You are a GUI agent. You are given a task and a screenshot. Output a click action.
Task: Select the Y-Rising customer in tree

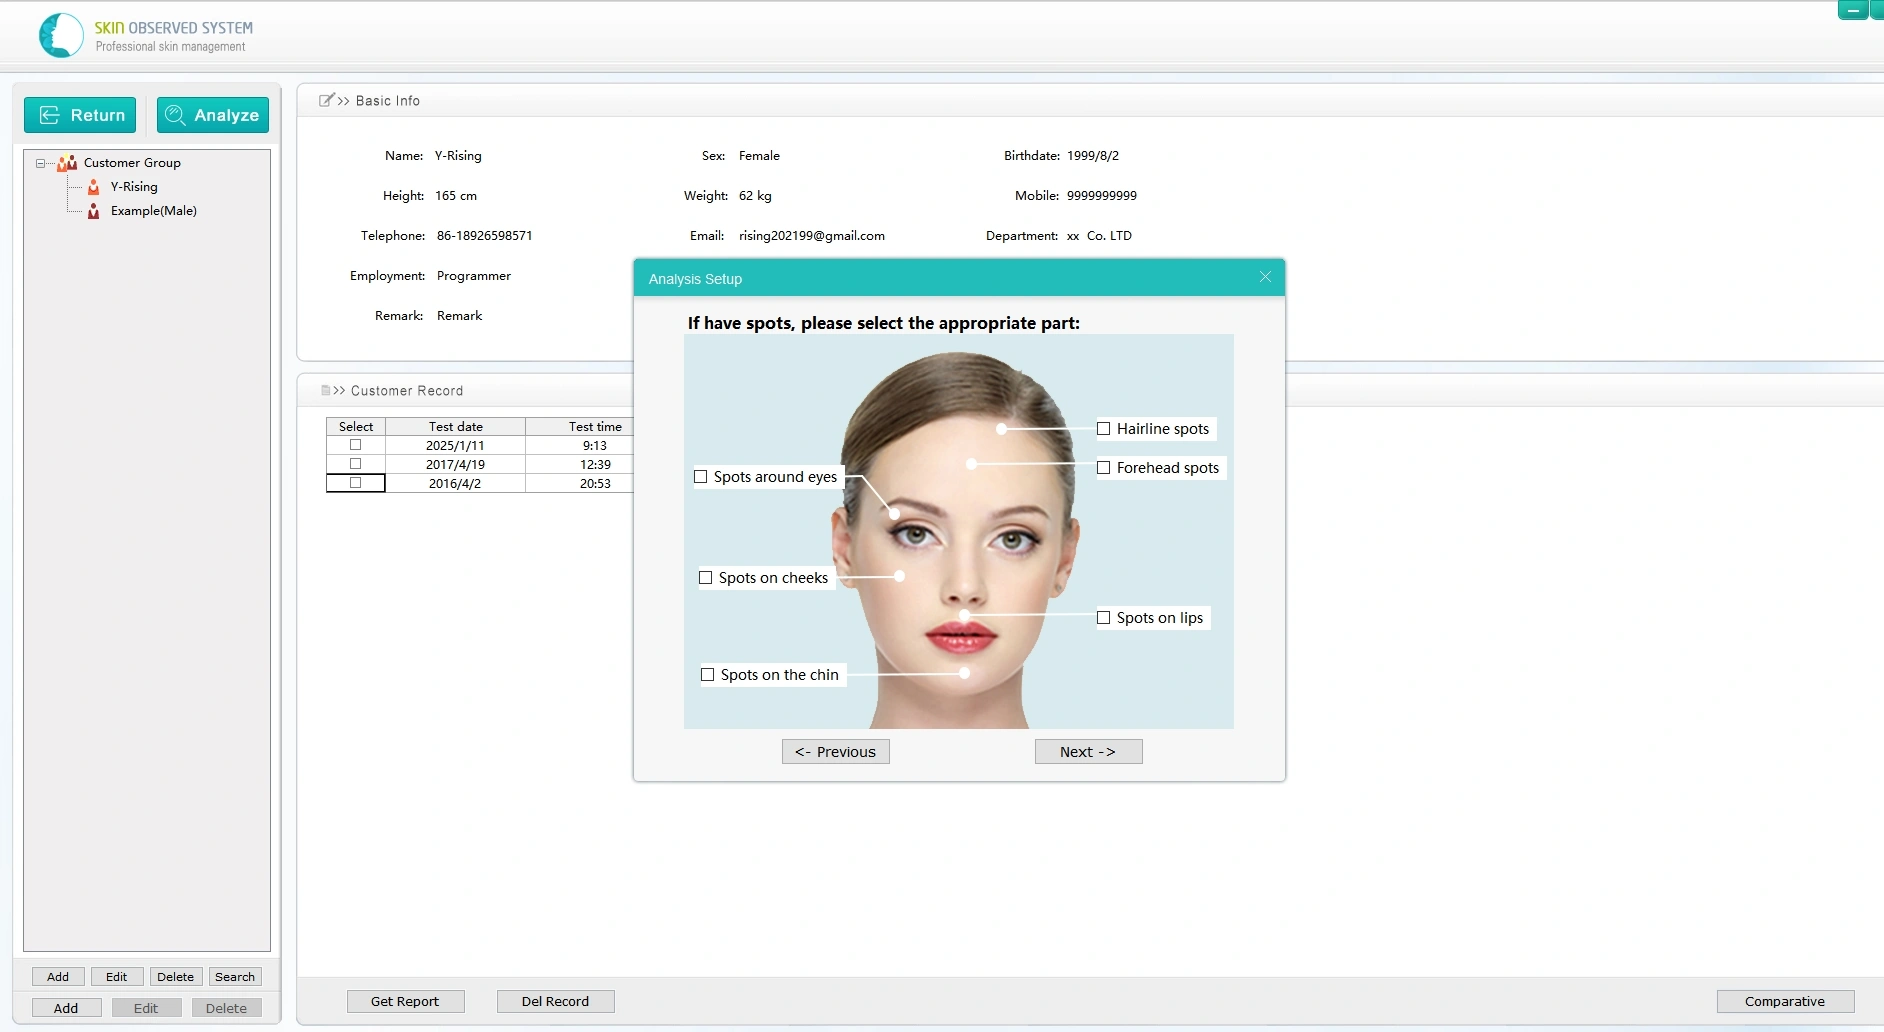click(134, 187)
